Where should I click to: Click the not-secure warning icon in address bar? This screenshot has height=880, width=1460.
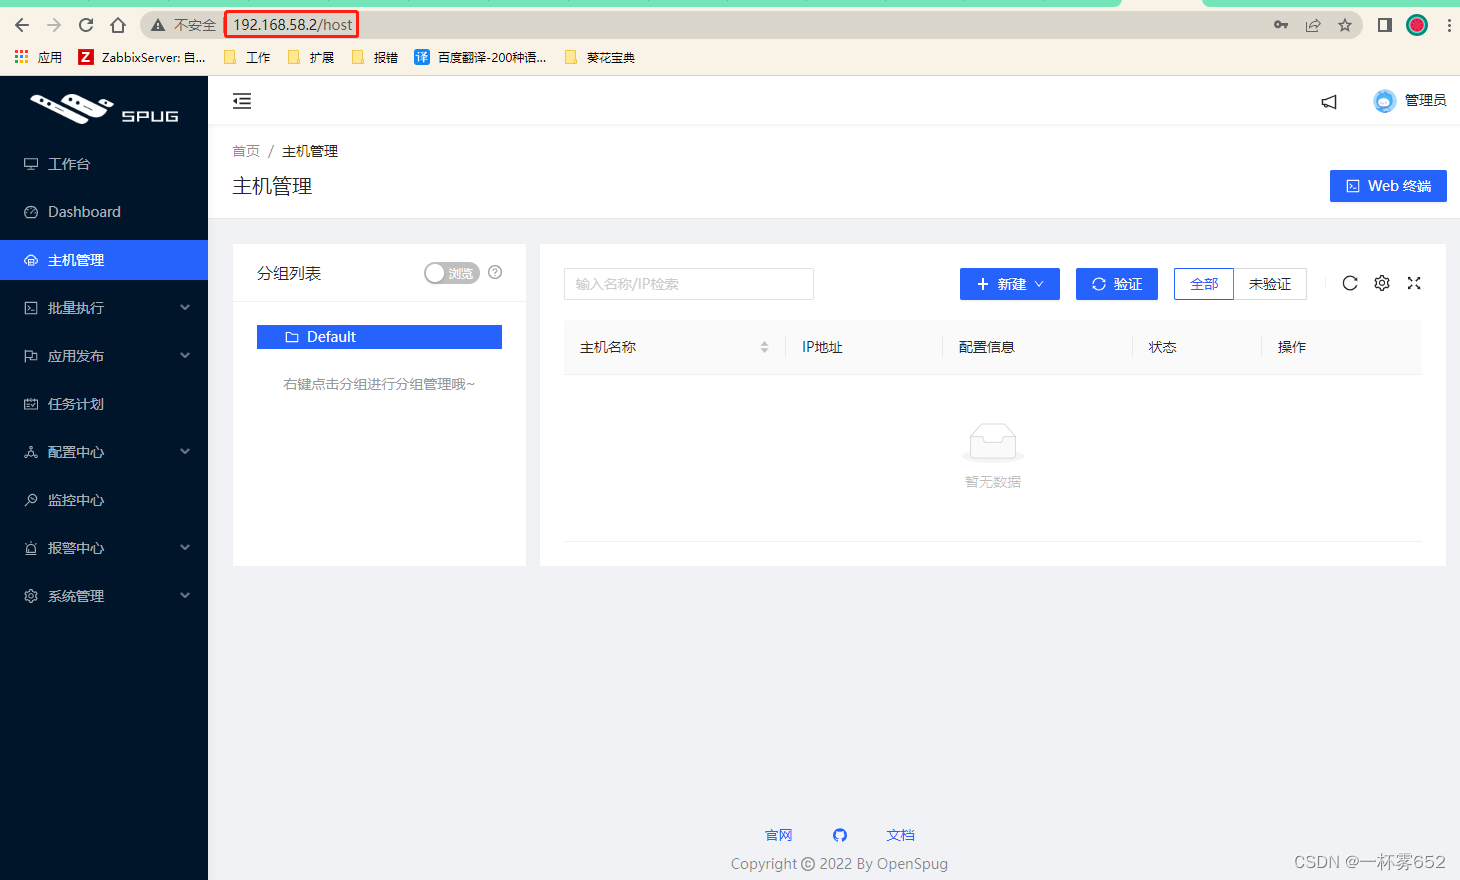click(x=158, y=25)
